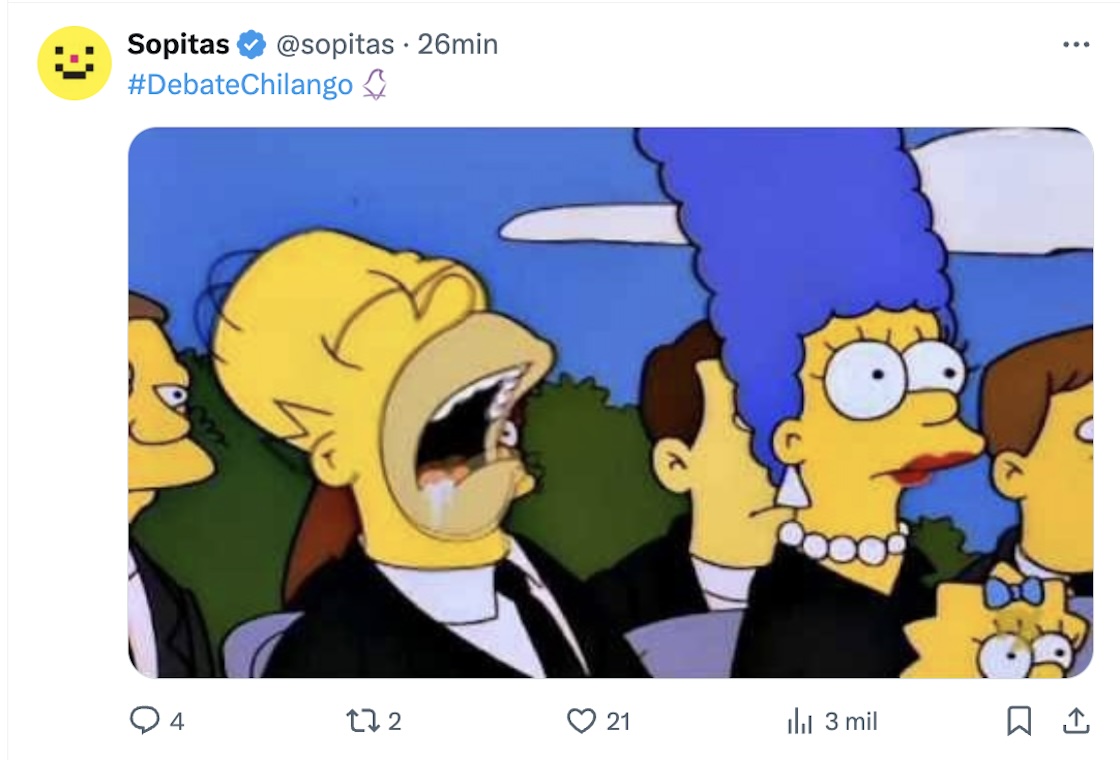This screenshot has height=760, width=1120.
Task: Click the repost count showing 2
Action: pyautogui.click(x=394, y=721)
